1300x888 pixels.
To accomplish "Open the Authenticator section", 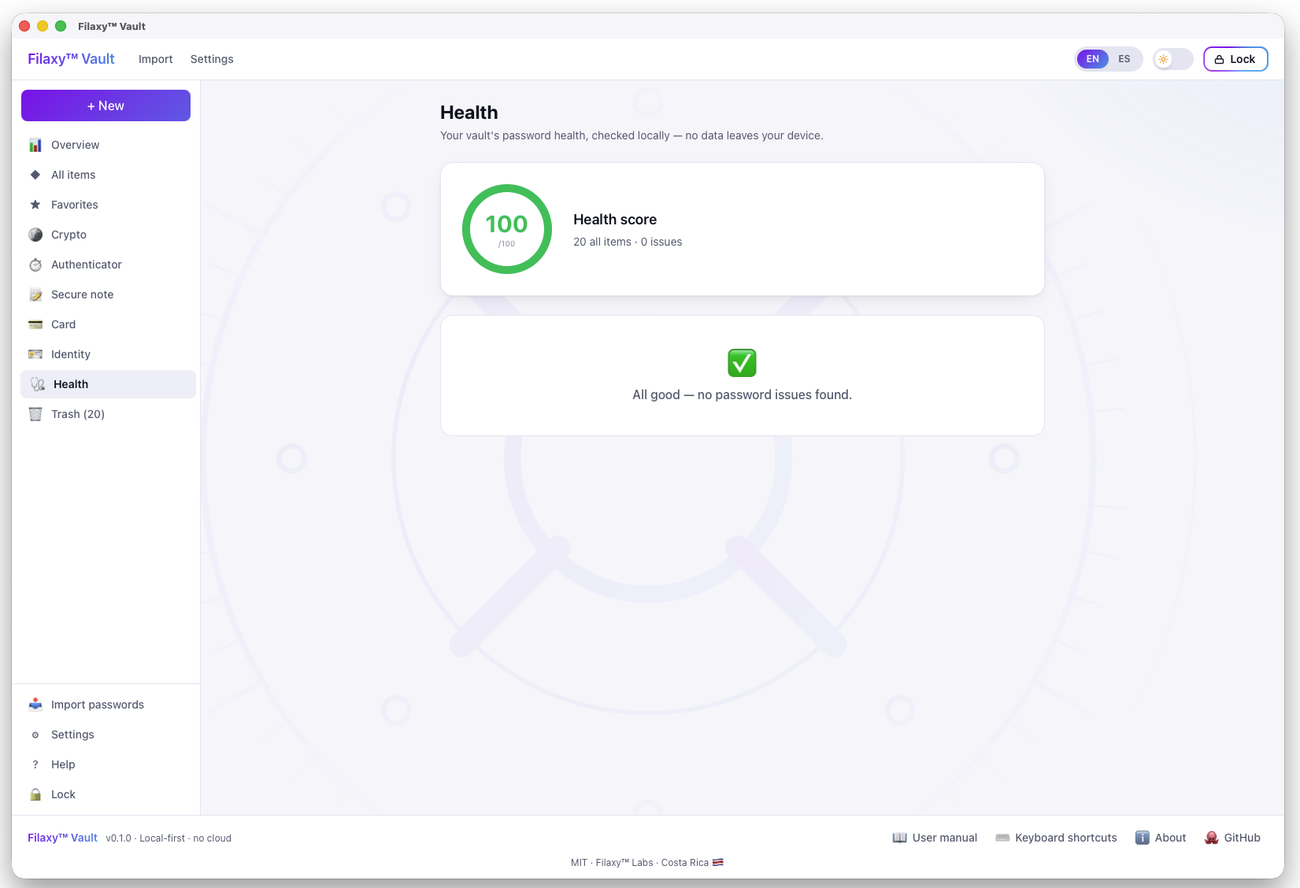I will coord(108,265).
